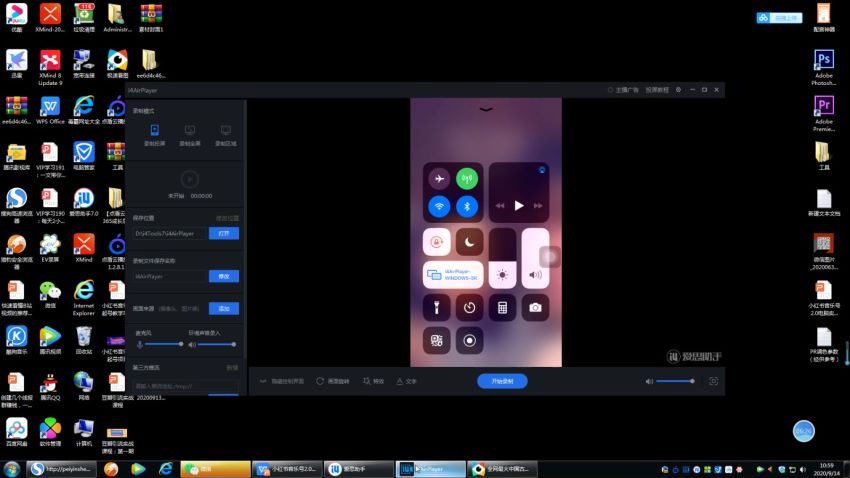
Task: Click the Windows Start button
Action: [11, 469]
